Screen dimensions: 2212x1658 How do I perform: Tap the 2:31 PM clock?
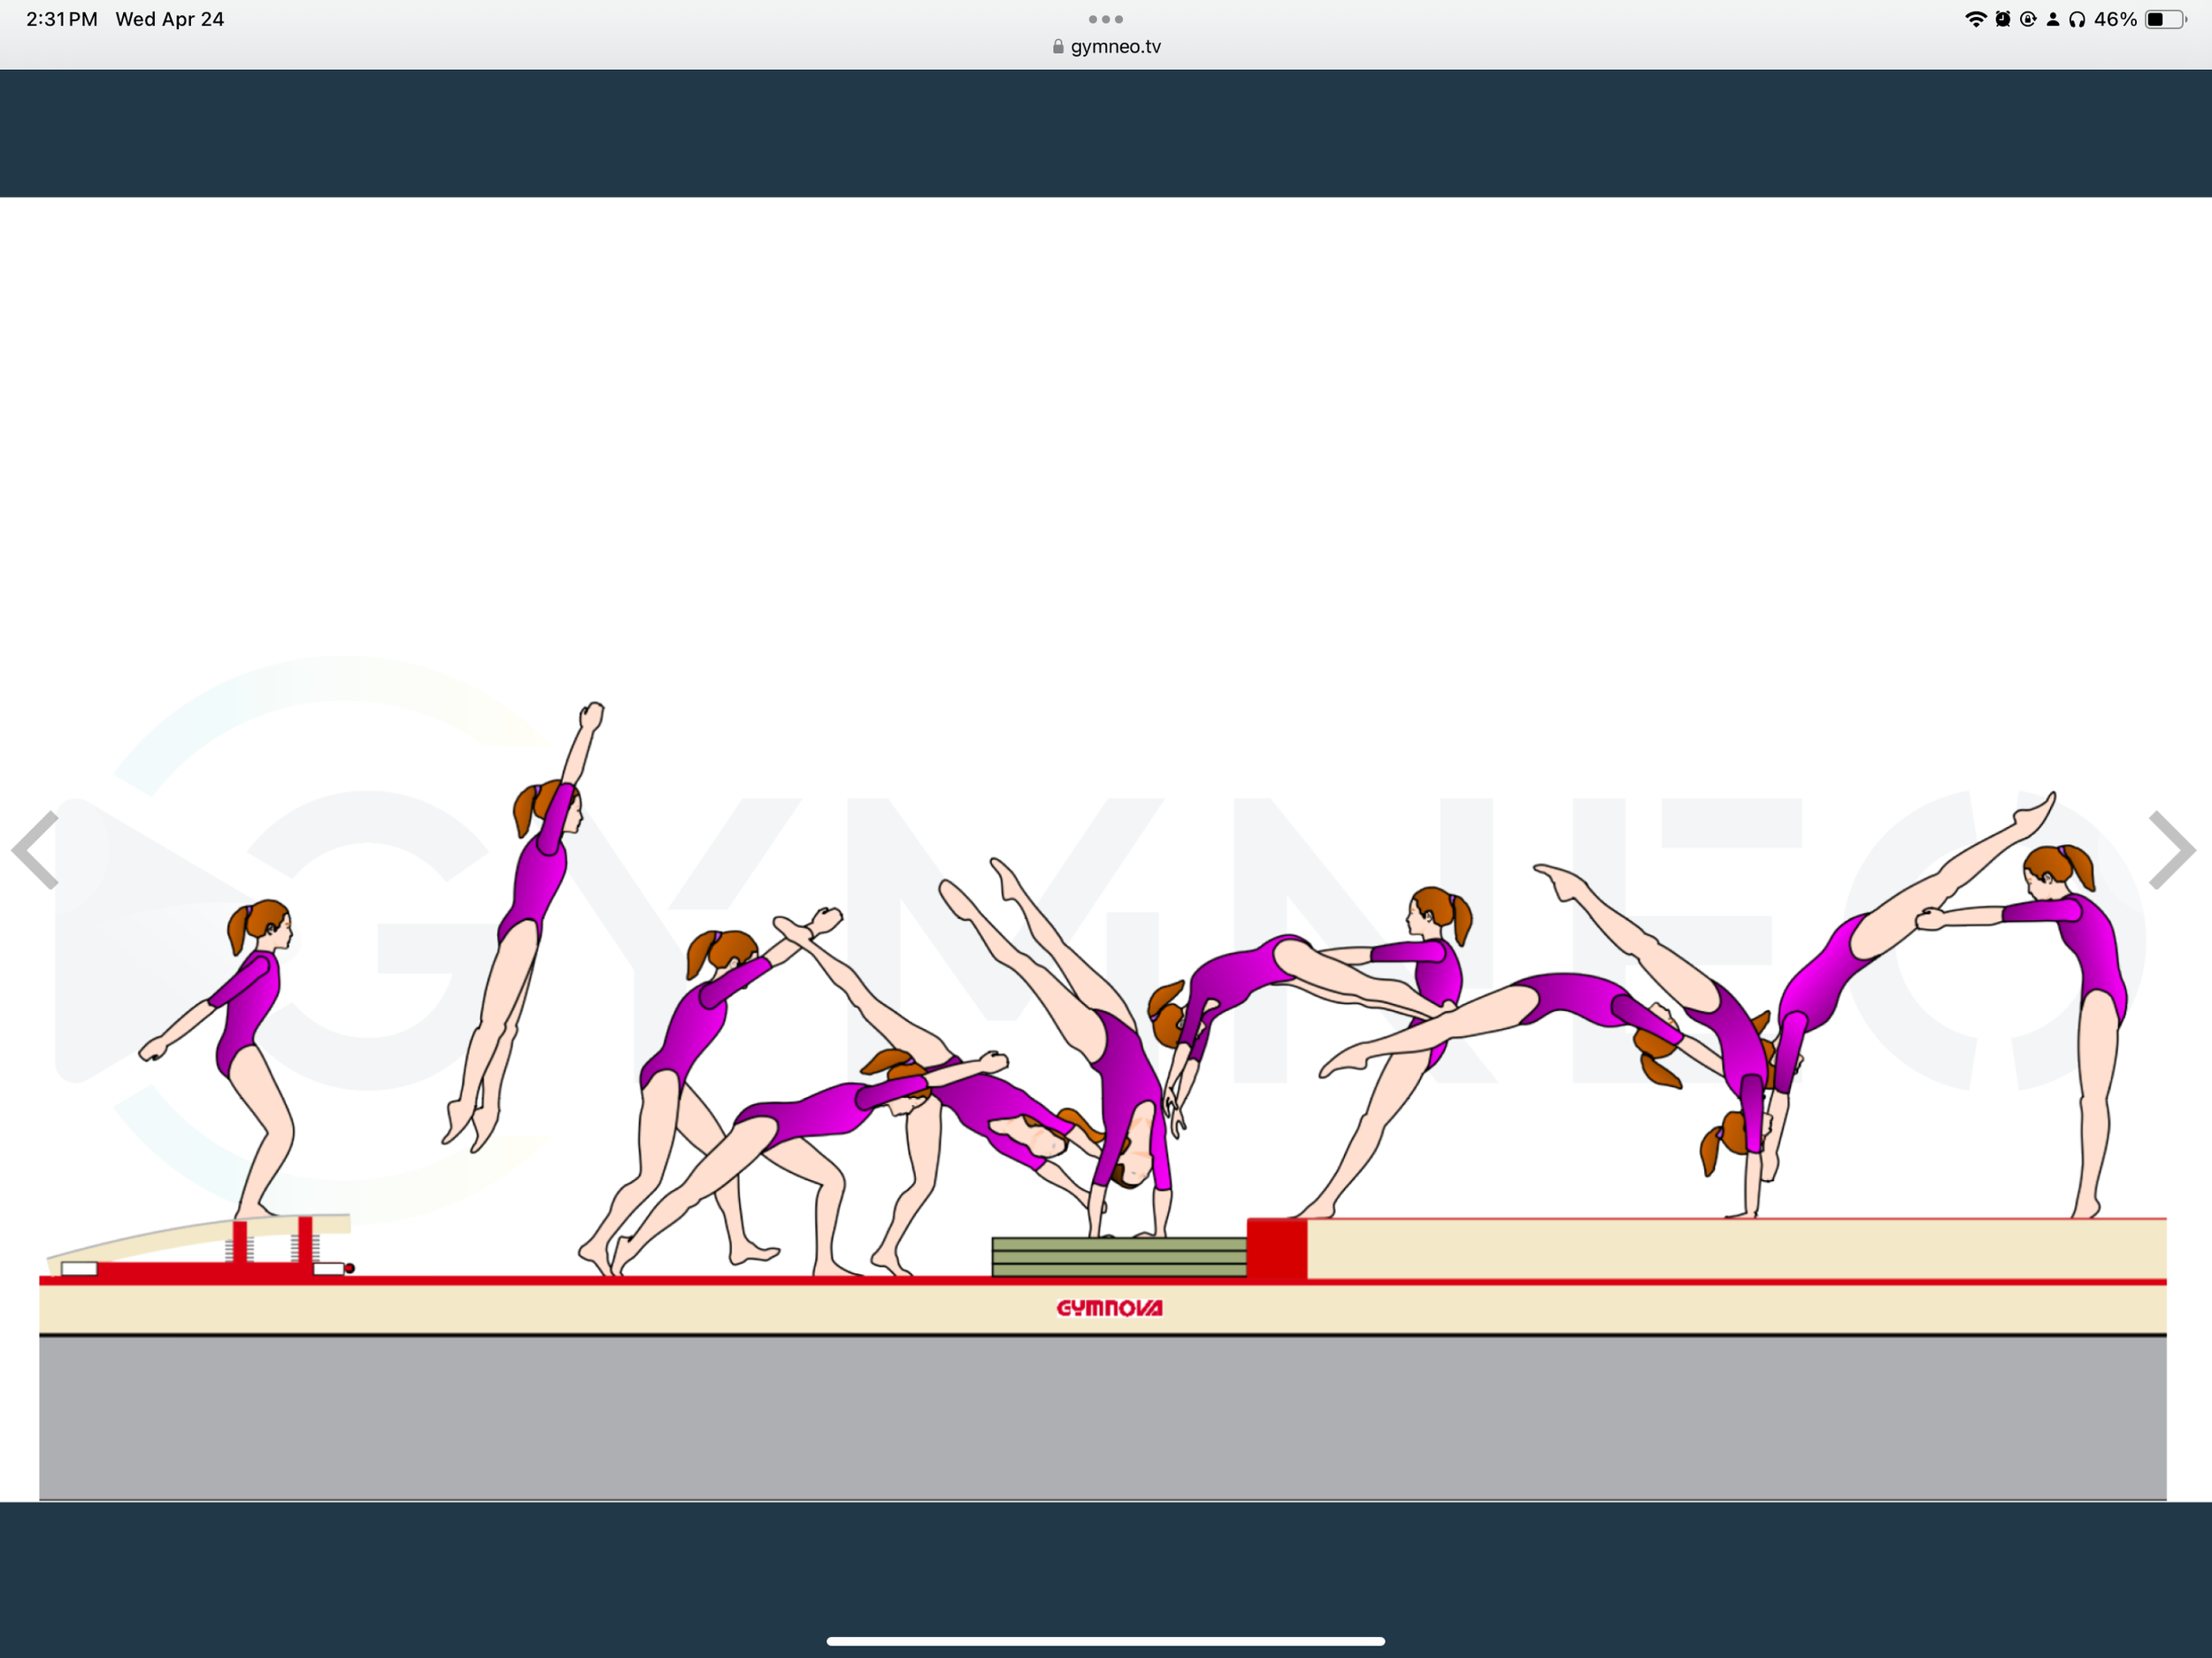click(x=62, y=19)
